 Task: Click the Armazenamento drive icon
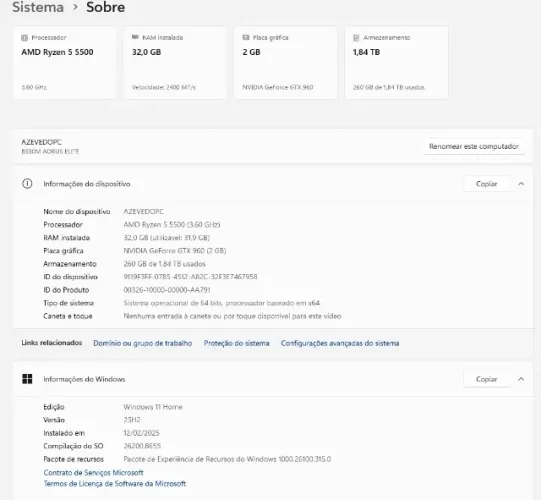click(356, 38)
